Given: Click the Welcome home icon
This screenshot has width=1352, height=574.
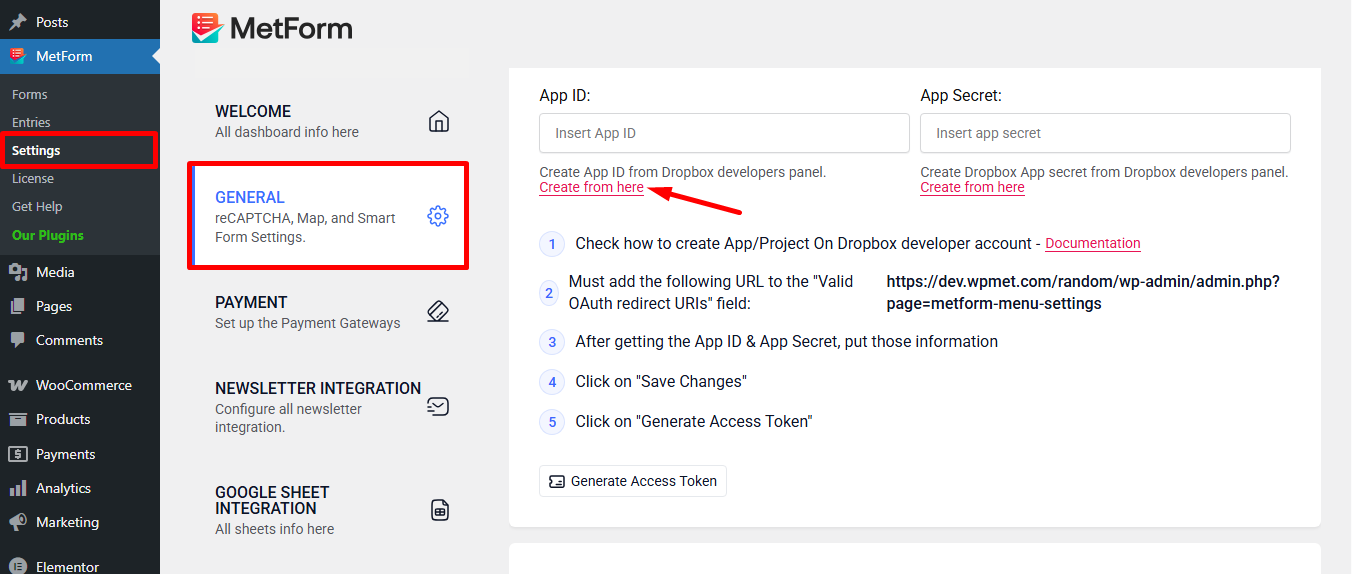Looking at the screenshot, I should point(438,122).
